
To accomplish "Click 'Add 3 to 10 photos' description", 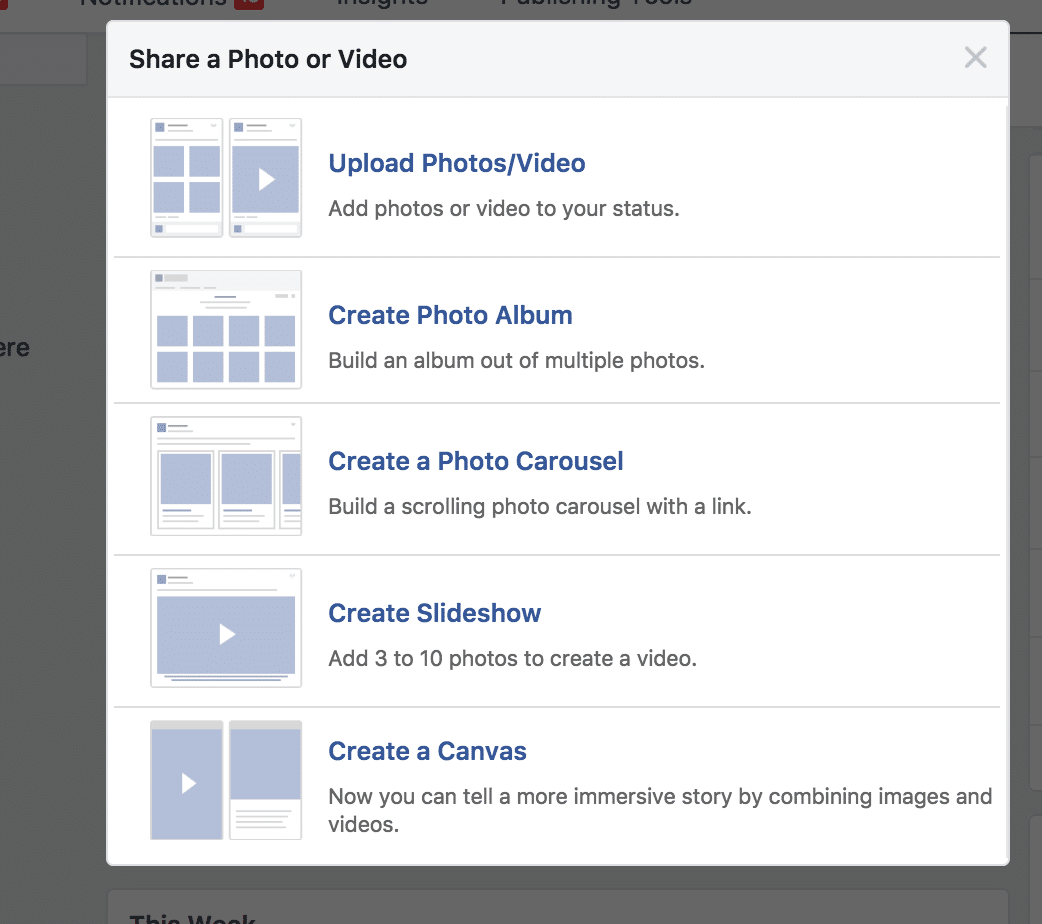I will 512,658.
